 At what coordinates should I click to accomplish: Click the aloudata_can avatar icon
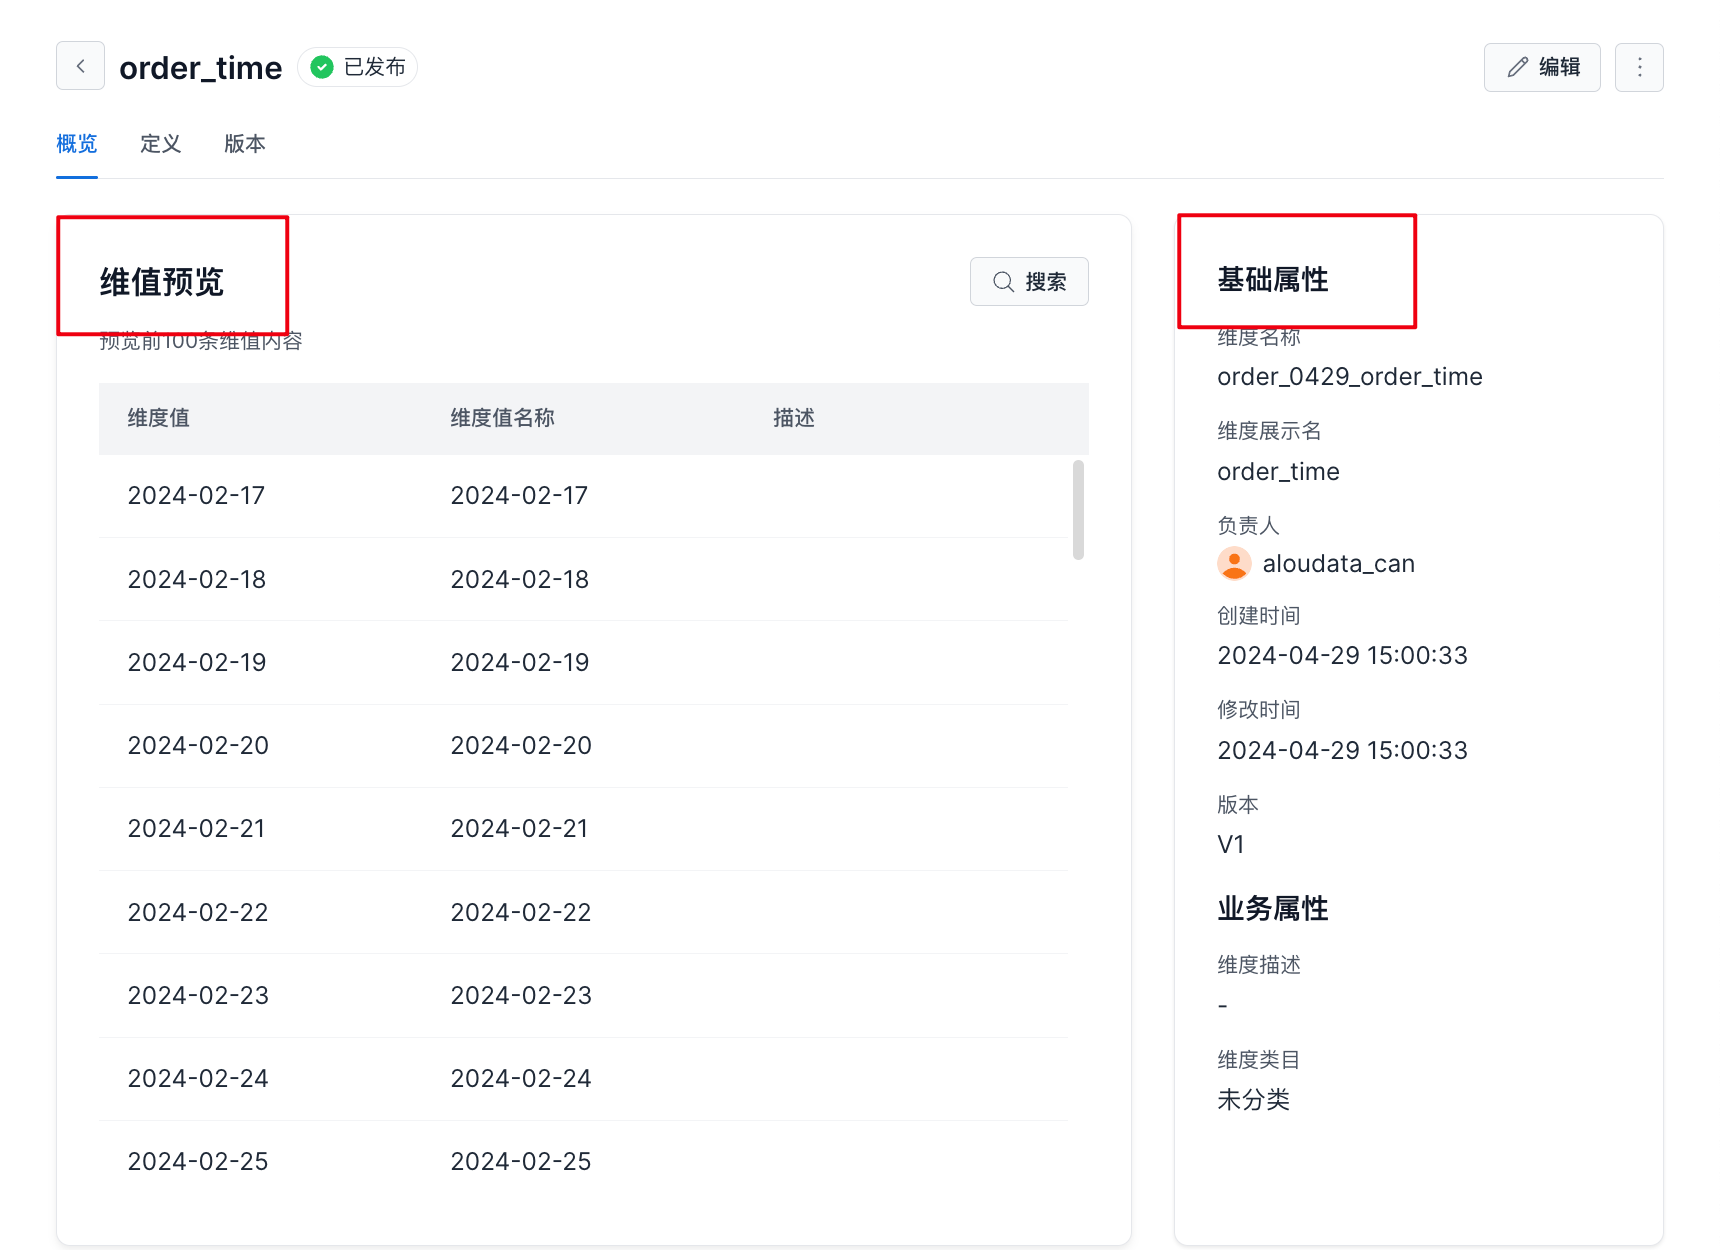click(x=1234, y=564)
